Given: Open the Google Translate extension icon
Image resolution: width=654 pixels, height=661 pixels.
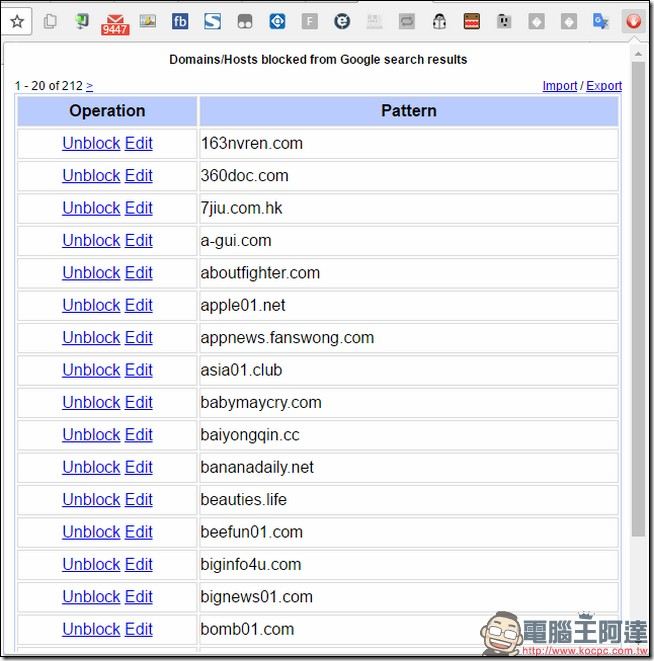Looking at the screenshot, I should pos(600,21).
